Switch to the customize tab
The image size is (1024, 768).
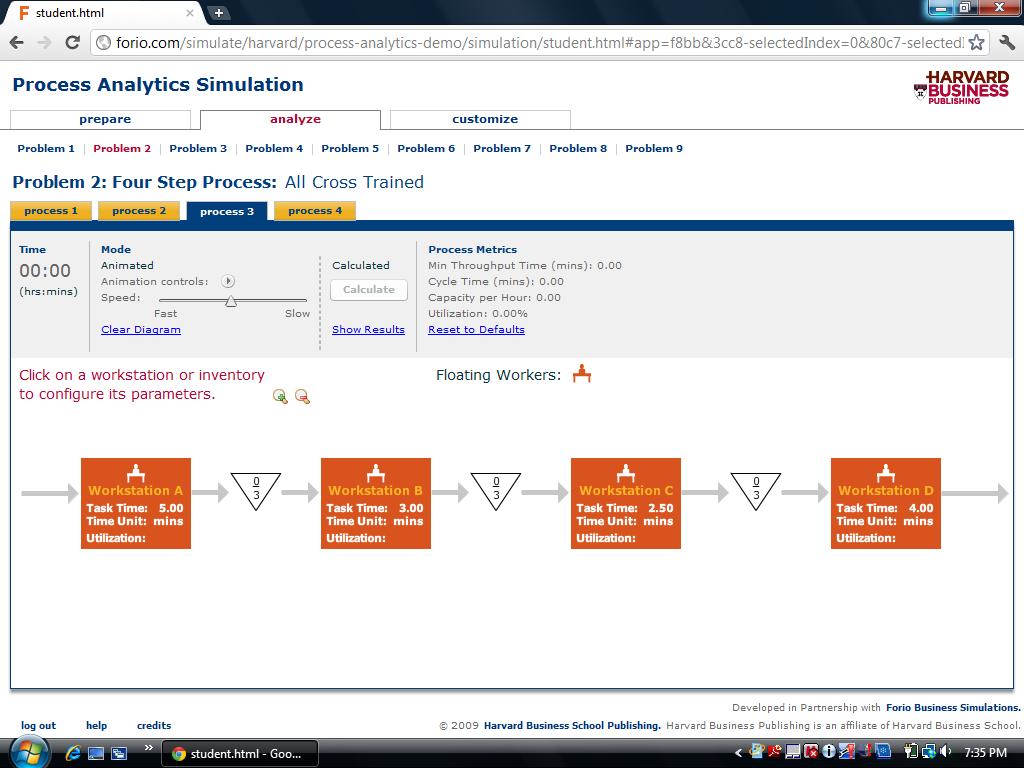click(480, 119)
